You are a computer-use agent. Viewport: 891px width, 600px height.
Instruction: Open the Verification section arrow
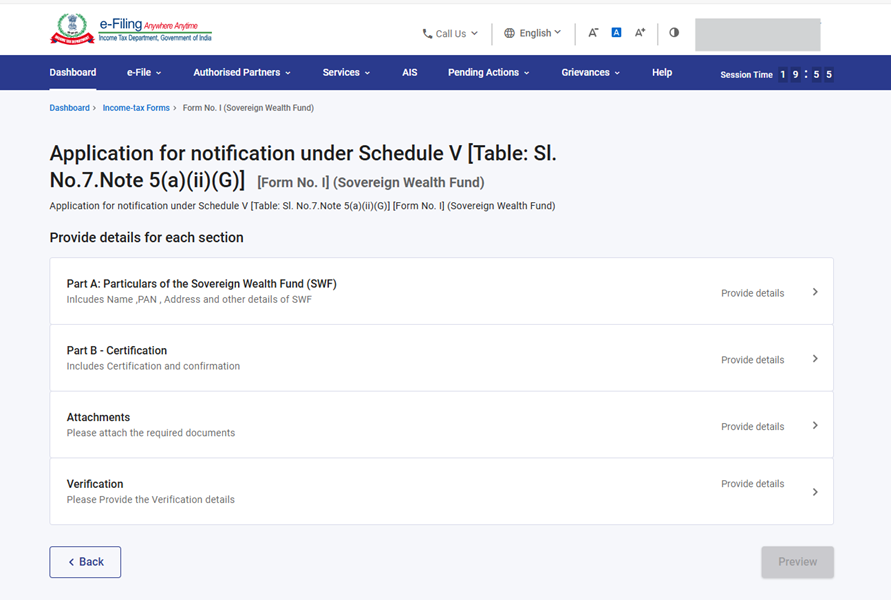[815, 492]
